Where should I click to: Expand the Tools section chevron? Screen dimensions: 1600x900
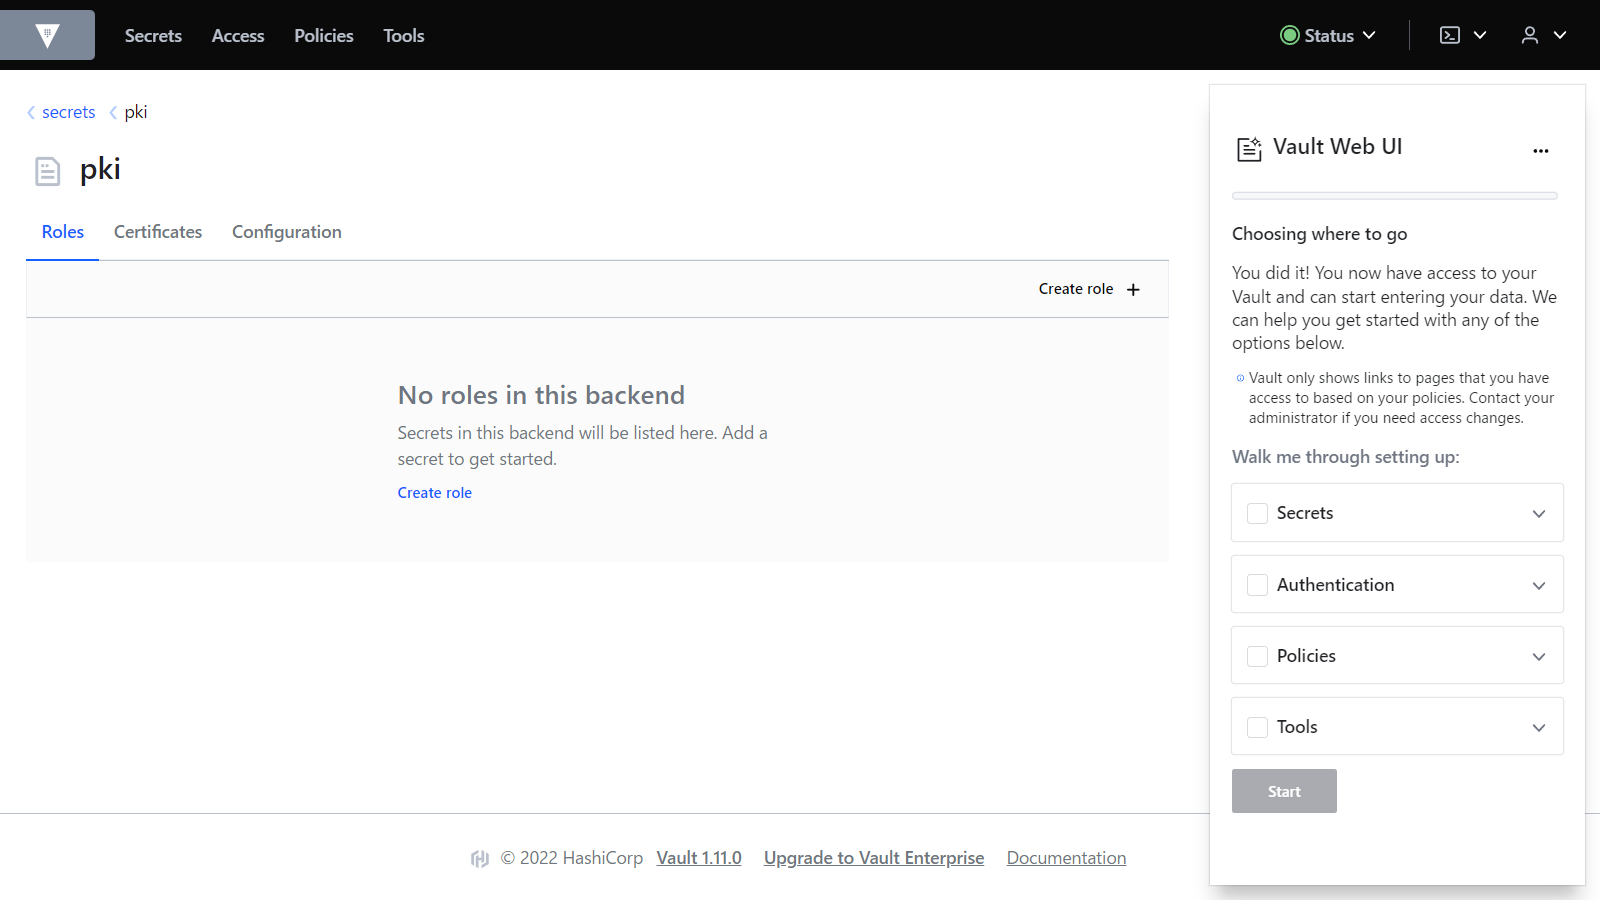click(x=1538, y=728)
